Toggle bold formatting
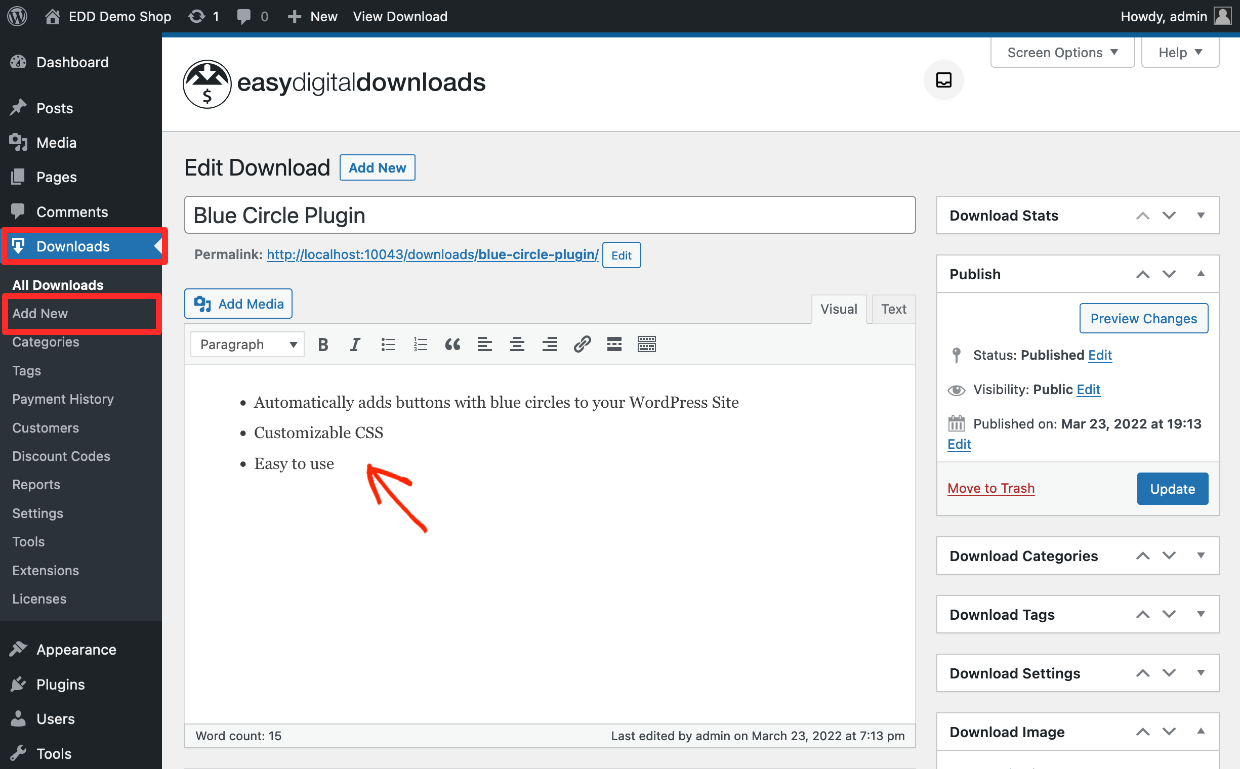The height and width of the screenshot is (769, 1240). [x=323, y=344]
